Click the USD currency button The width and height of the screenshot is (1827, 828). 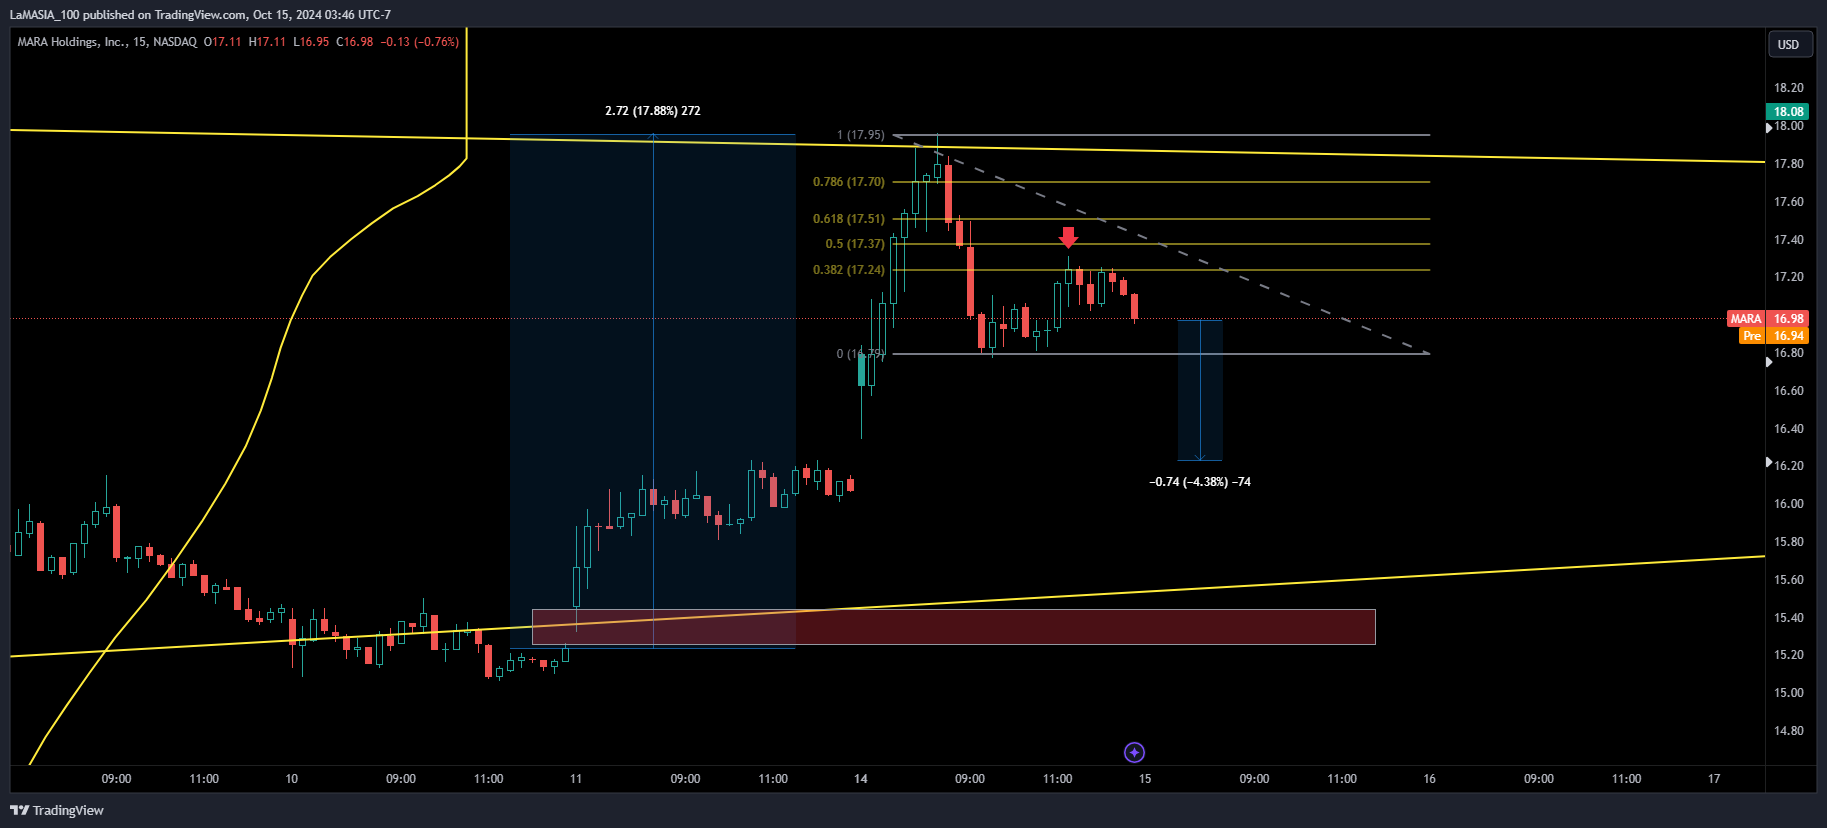[x=1788, y=44]
